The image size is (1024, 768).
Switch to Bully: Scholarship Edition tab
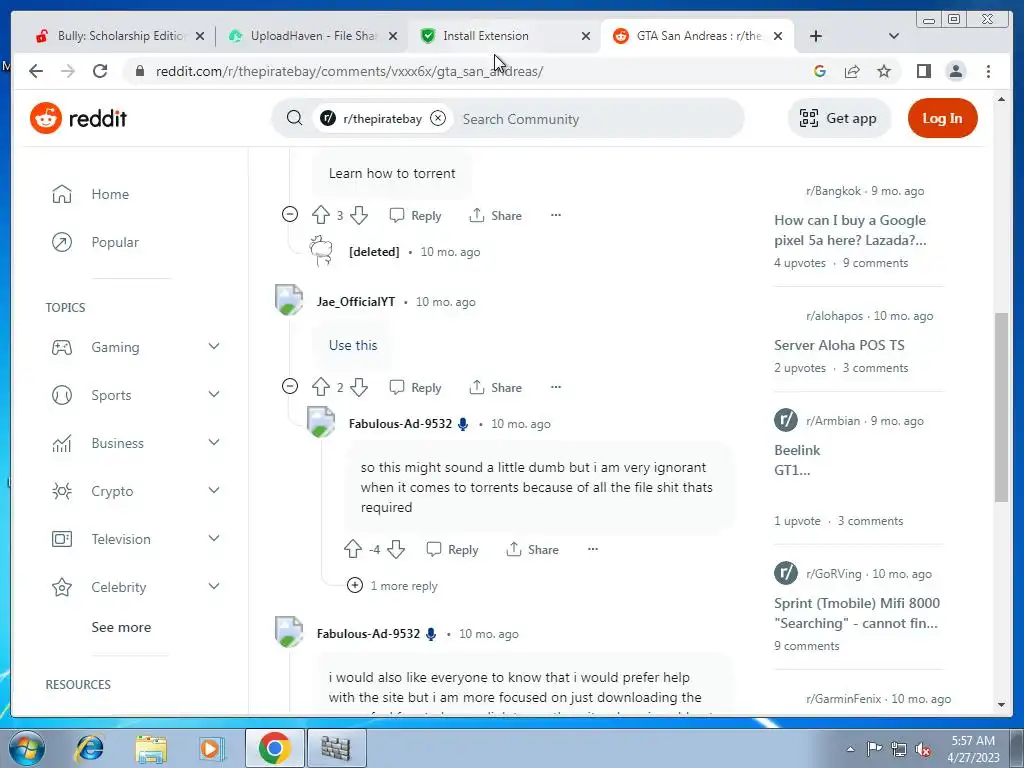tap(121, 36)
